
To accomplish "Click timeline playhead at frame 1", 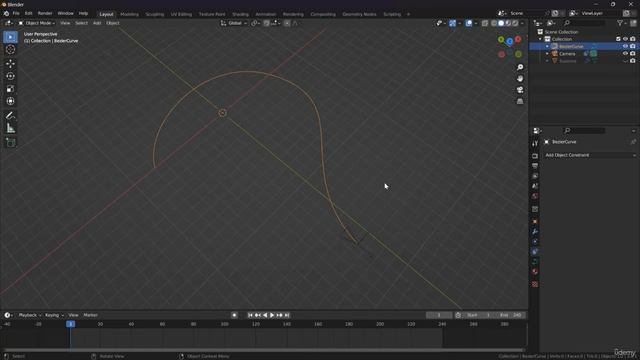I will (x=70, y=324).
